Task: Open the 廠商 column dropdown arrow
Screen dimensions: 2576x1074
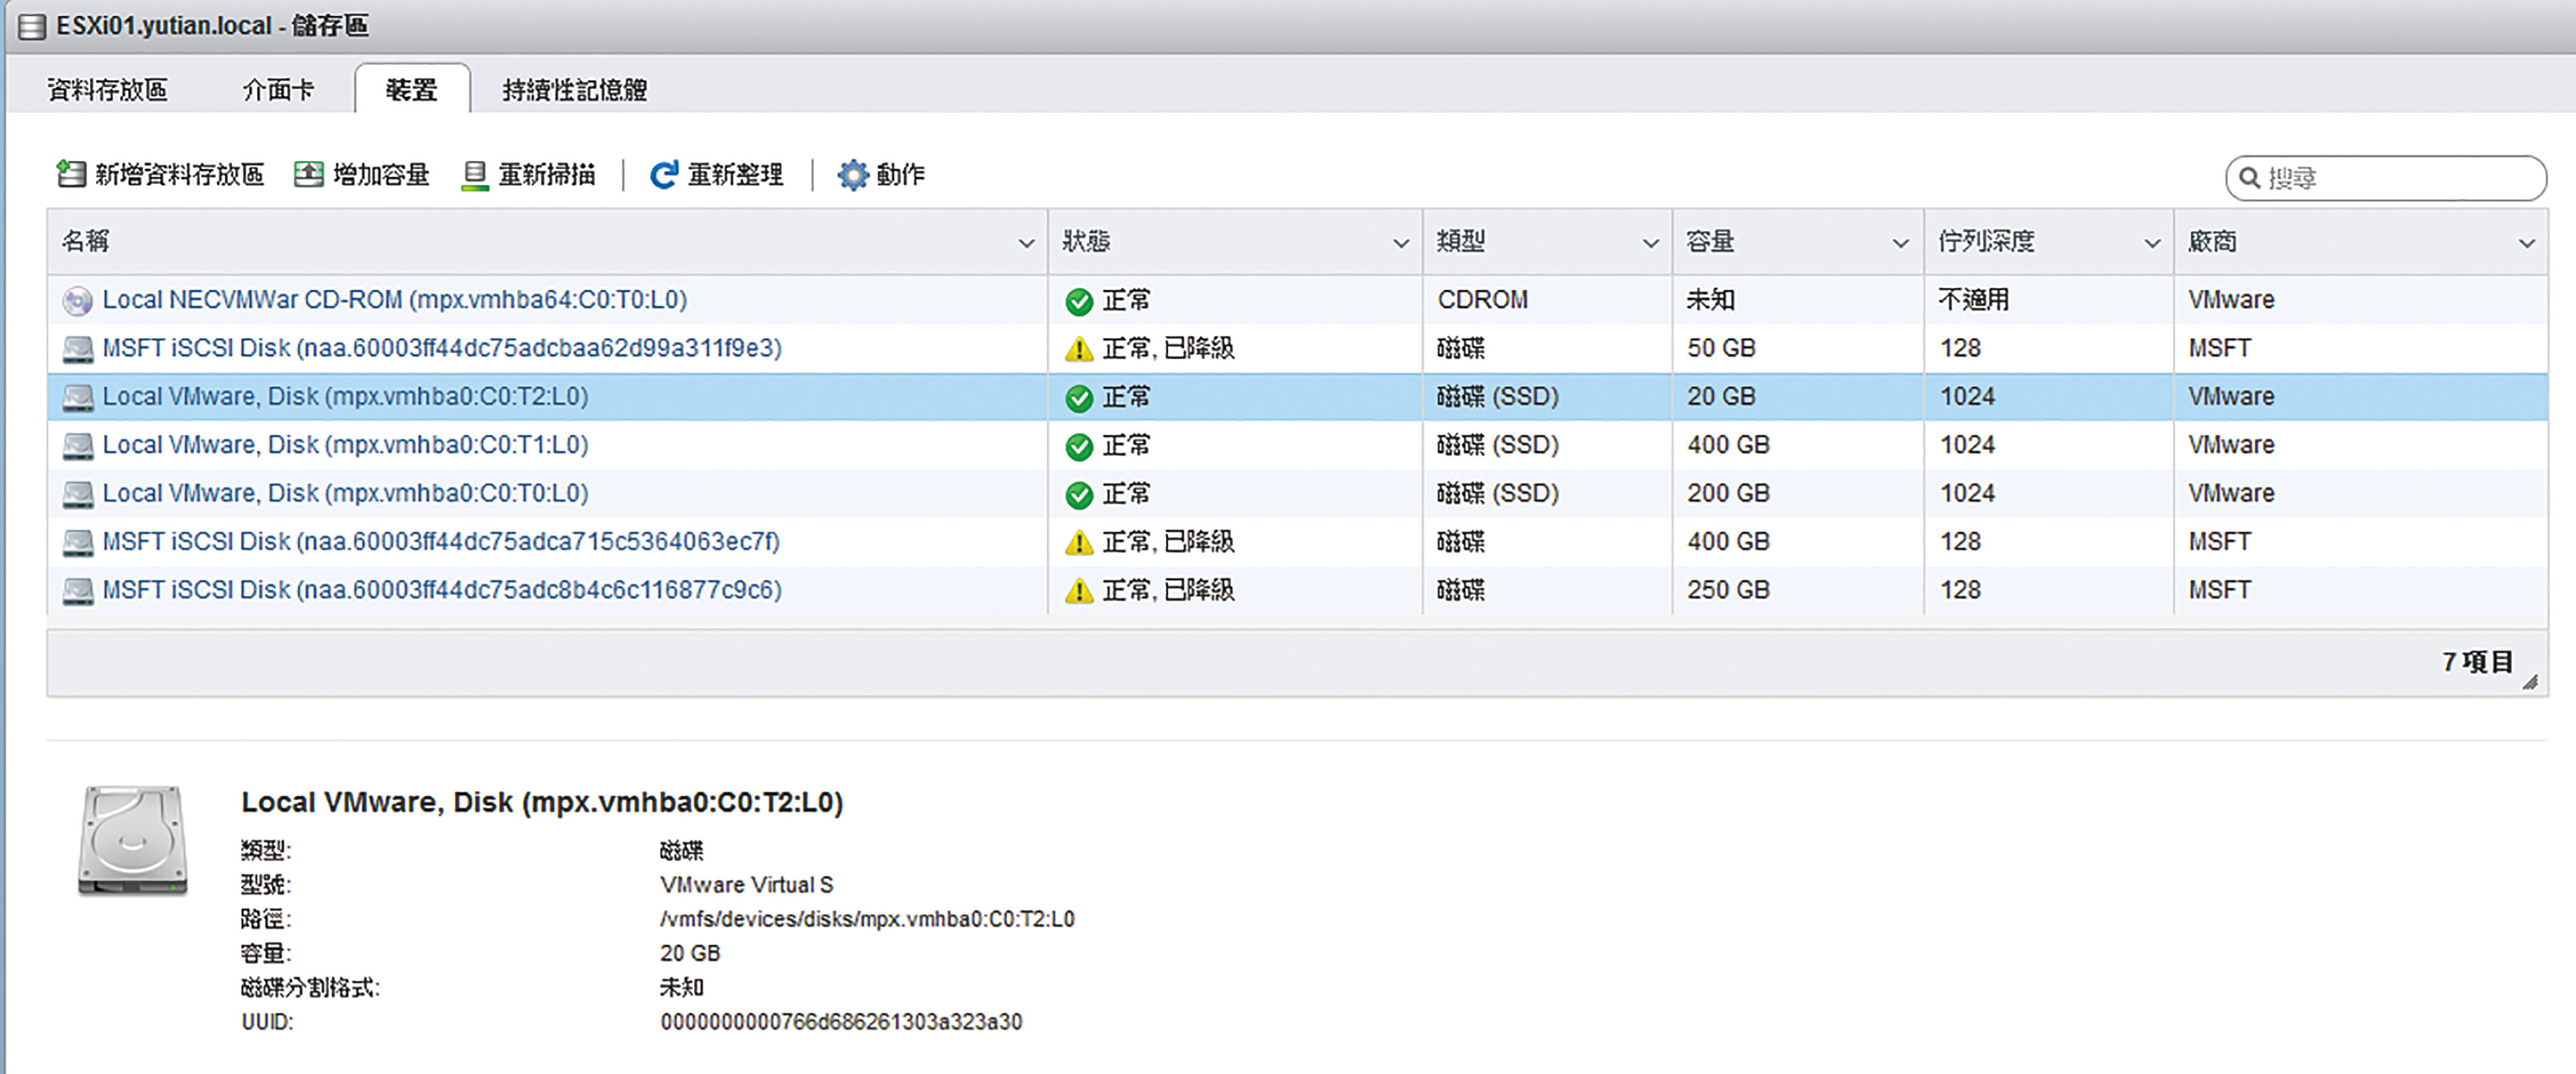Action: [2527, 243]
